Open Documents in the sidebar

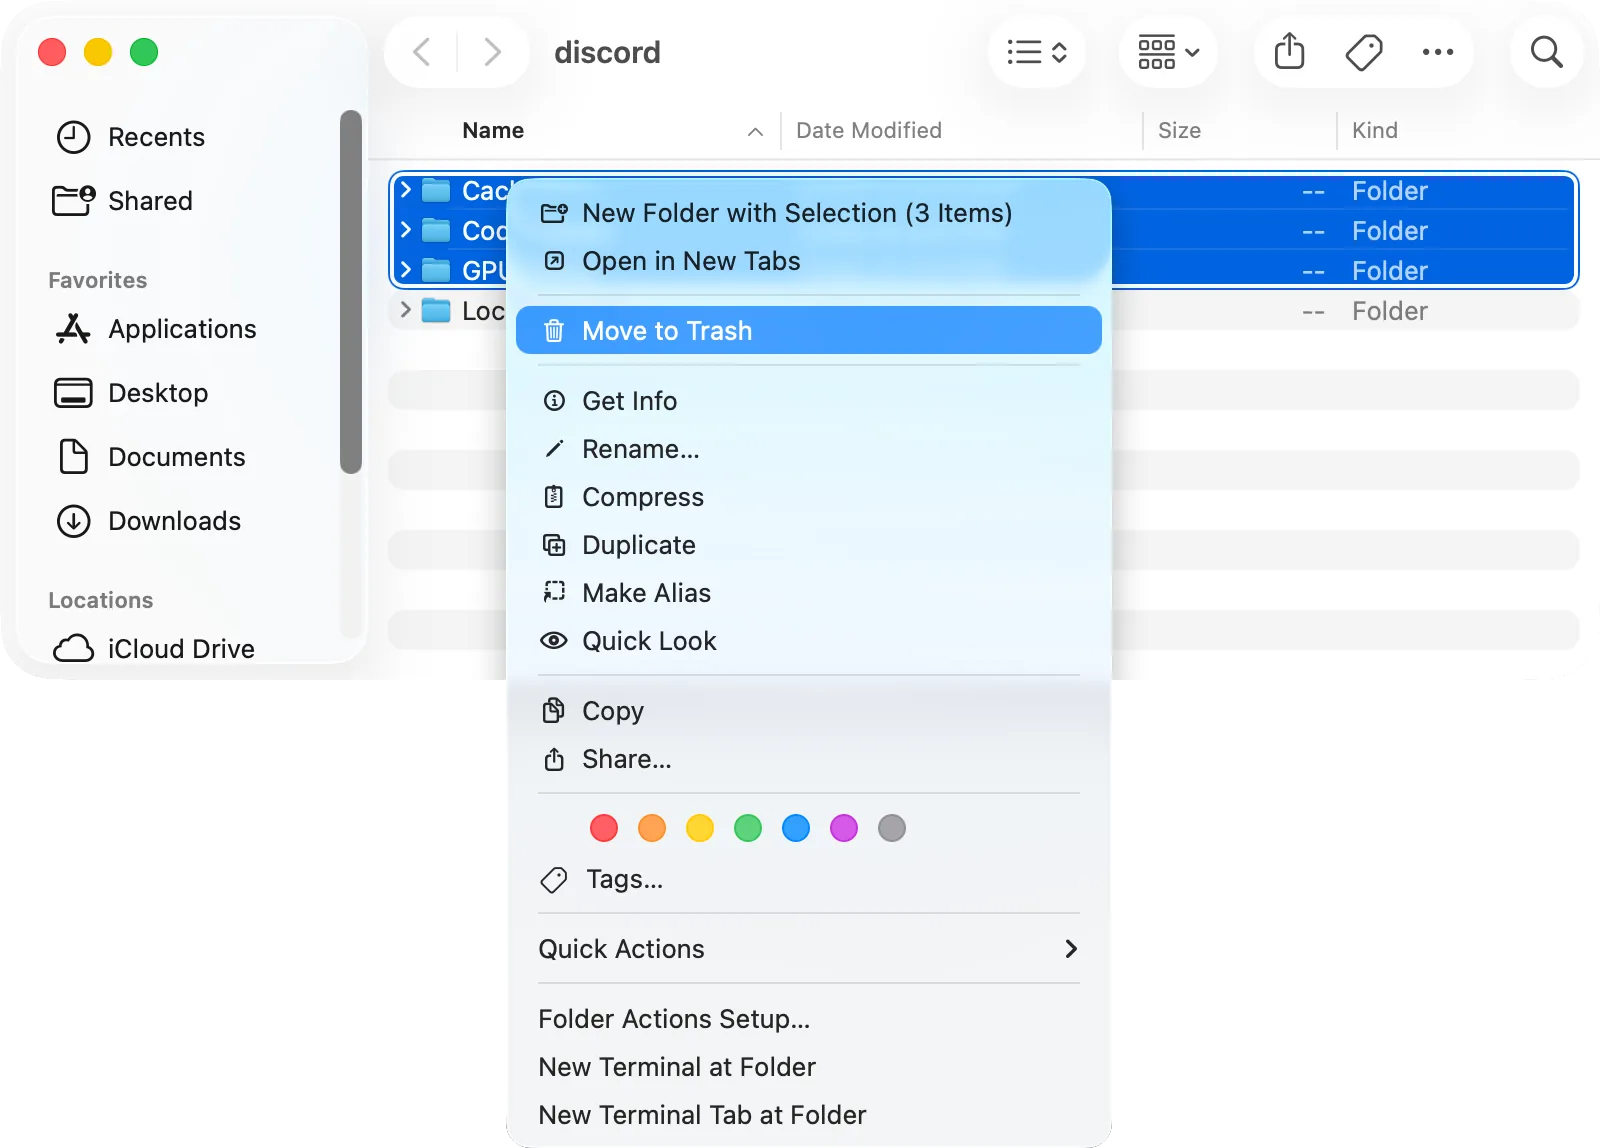[x=151, y=457]
